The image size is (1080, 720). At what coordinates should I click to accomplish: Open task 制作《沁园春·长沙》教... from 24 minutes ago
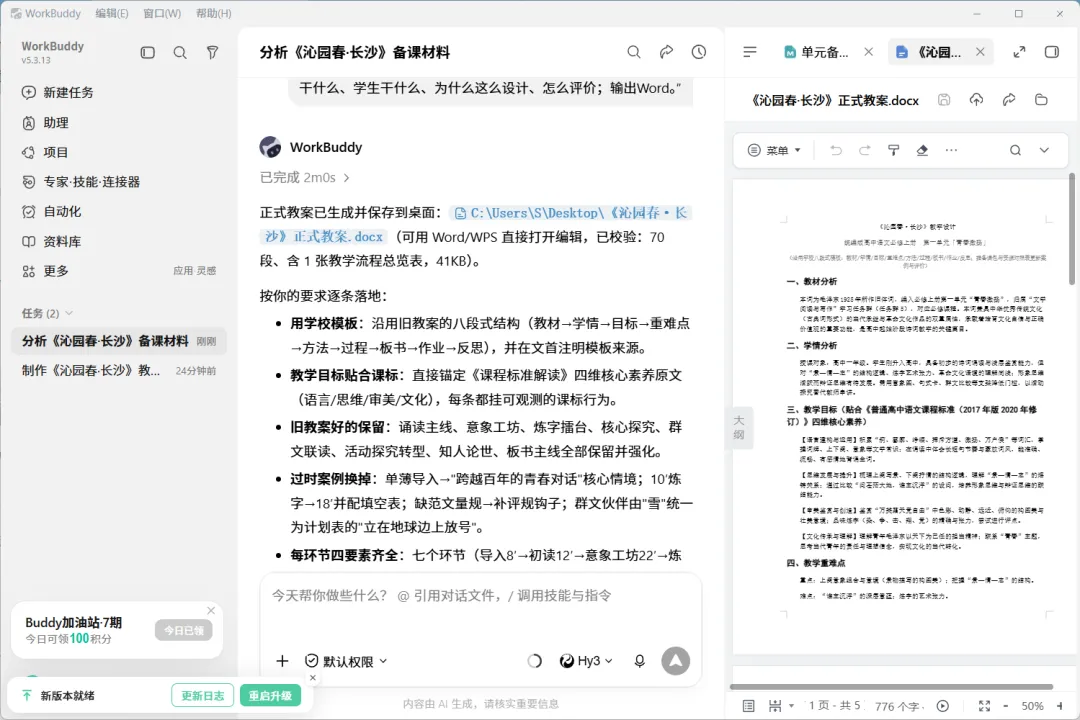pos(118,371)
